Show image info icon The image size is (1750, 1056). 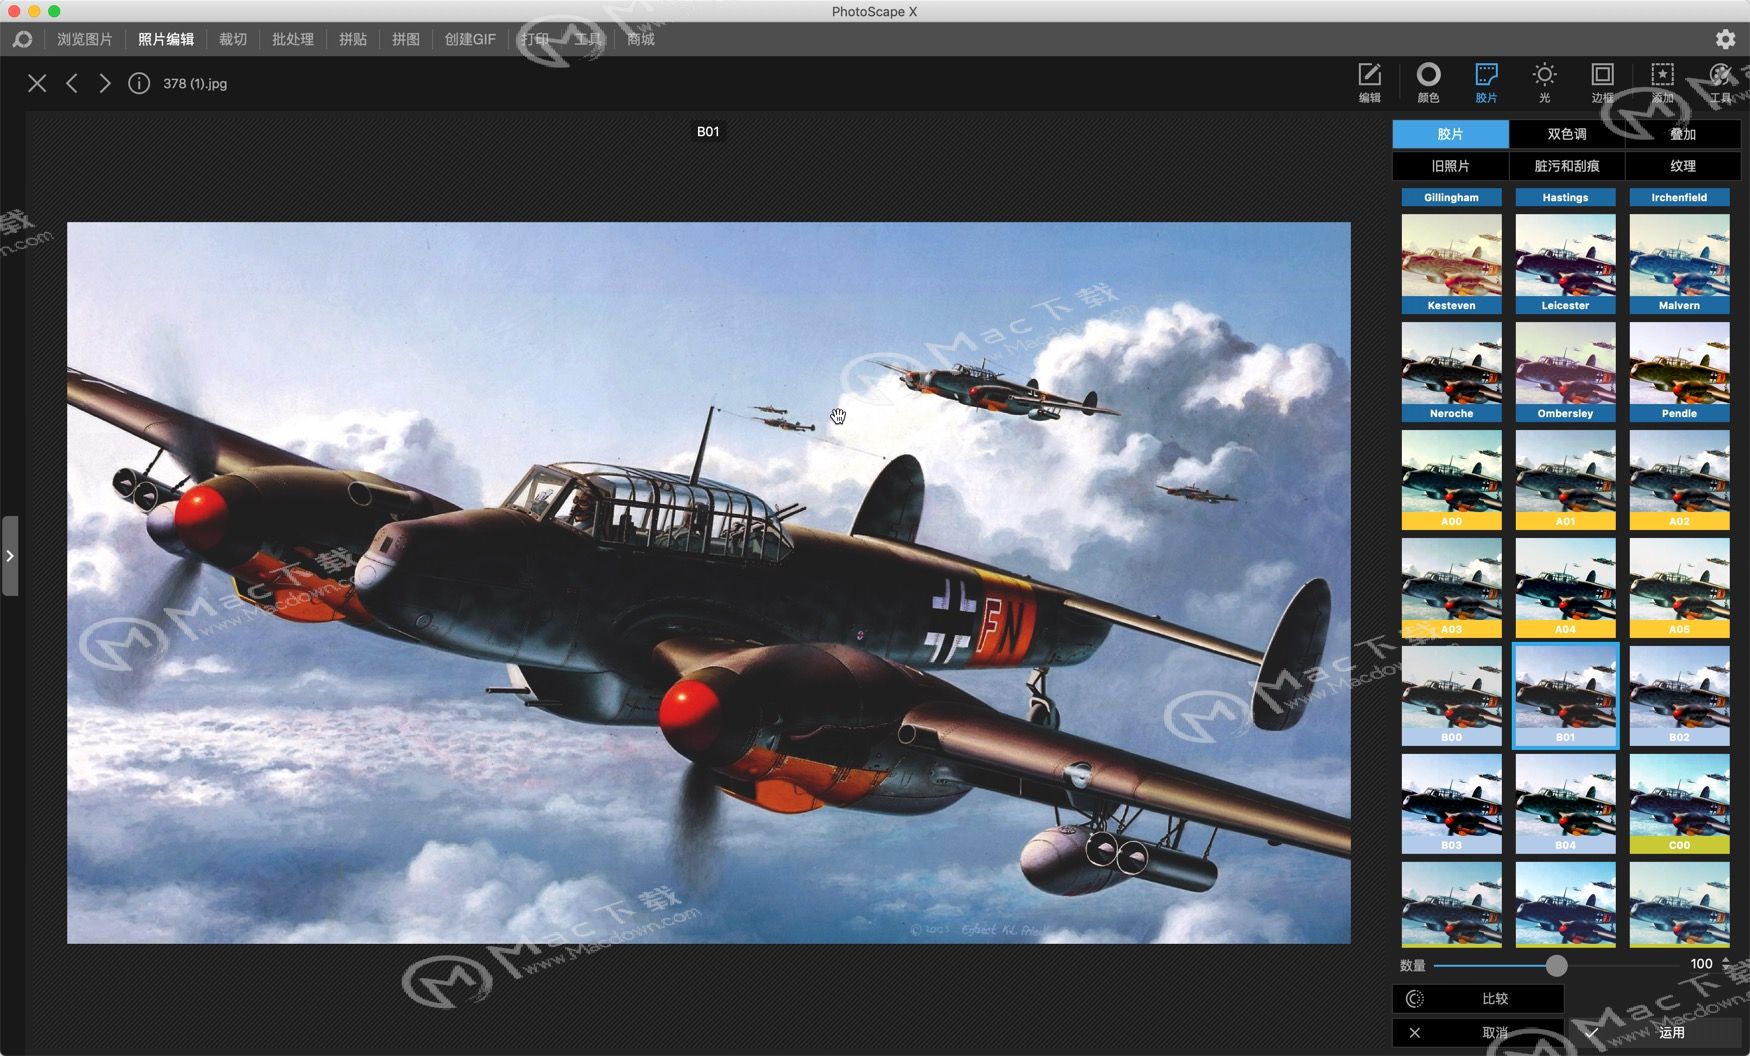pos(139,83)
